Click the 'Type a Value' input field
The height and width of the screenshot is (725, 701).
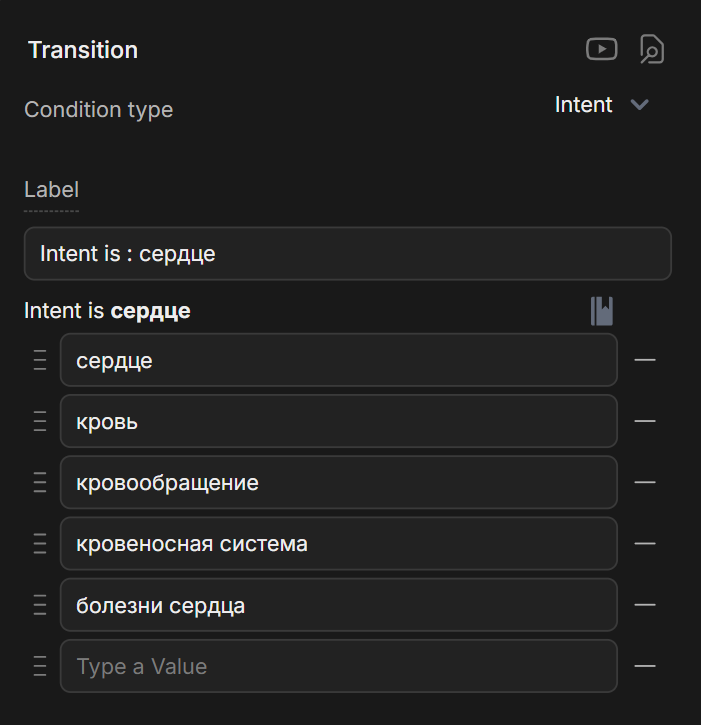click(x=338, y=666)
